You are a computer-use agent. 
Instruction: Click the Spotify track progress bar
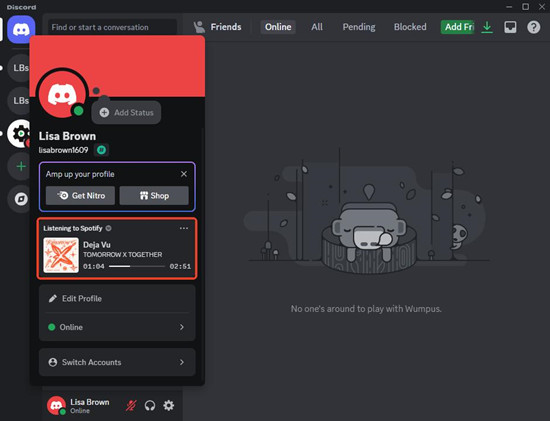[137, 266]
